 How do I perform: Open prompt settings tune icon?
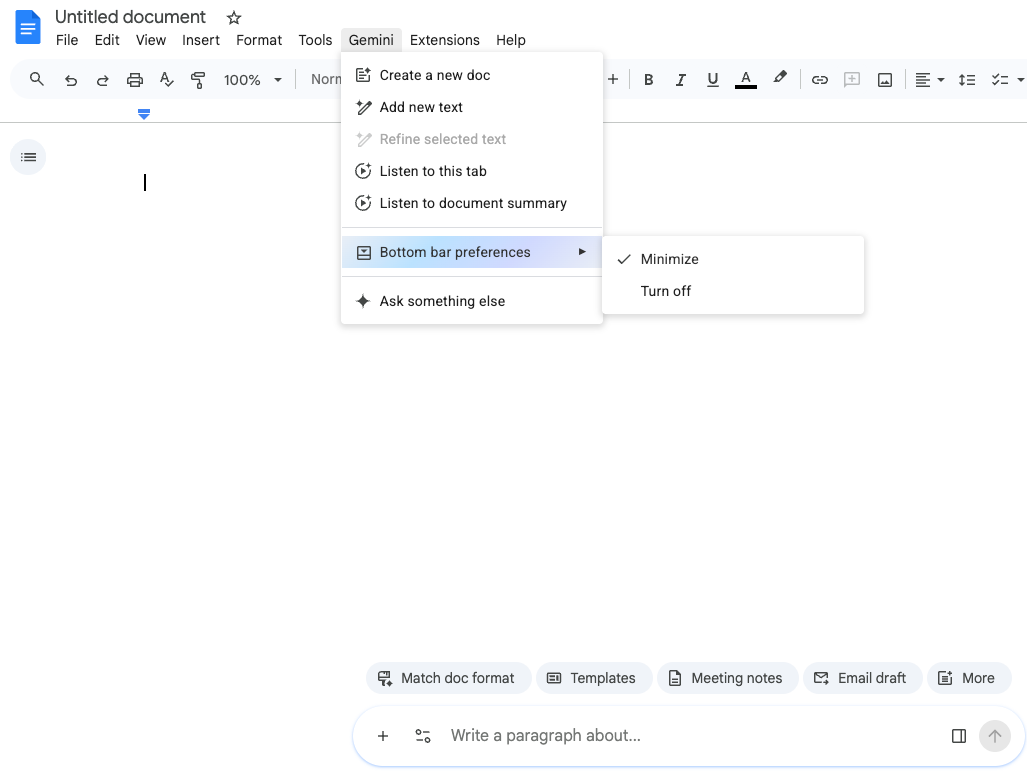(423, 736)
